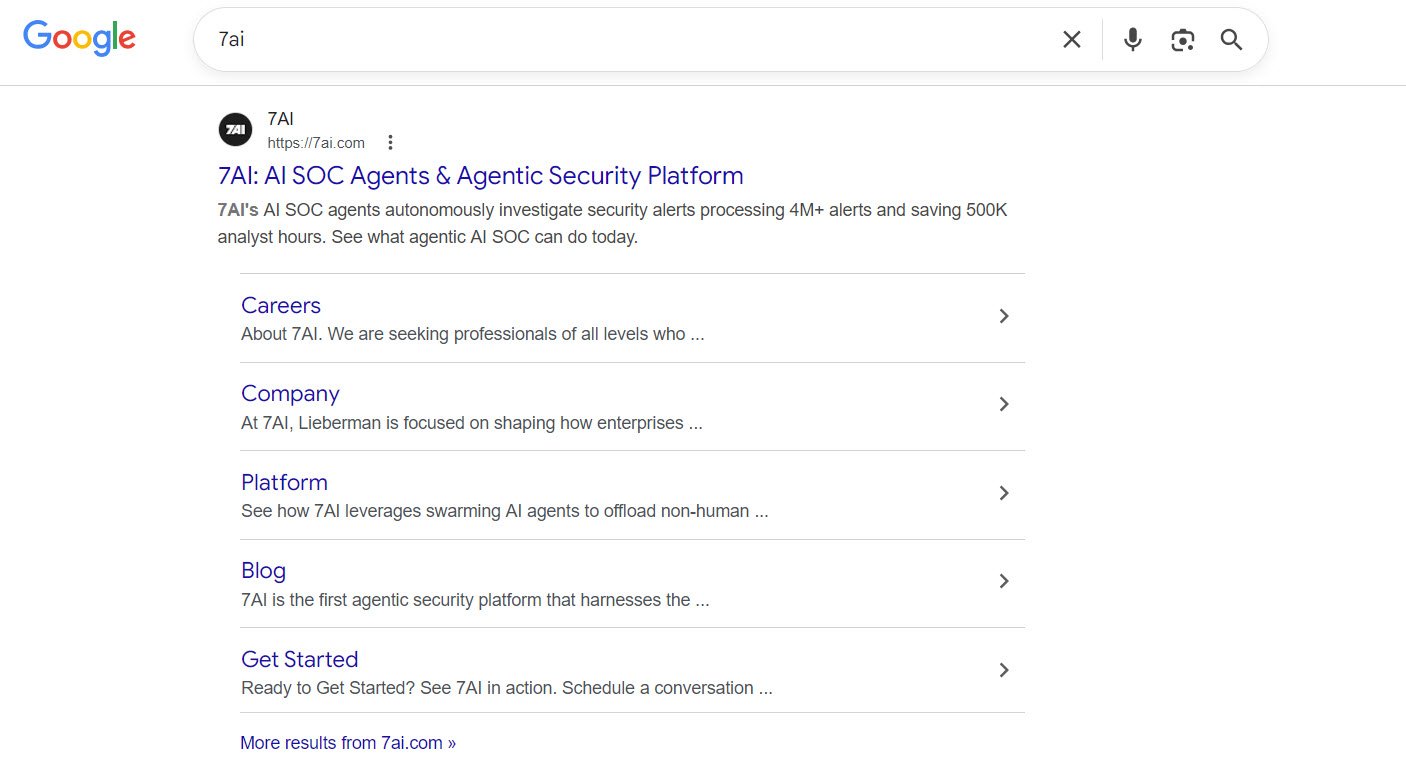Click inside the search field containing 7ai
1406x775 pixels.
600,40
